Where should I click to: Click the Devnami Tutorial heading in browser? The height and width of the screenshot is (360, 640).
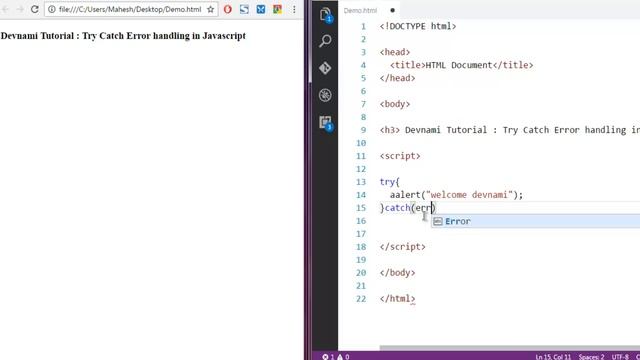(x=123, y=36)
